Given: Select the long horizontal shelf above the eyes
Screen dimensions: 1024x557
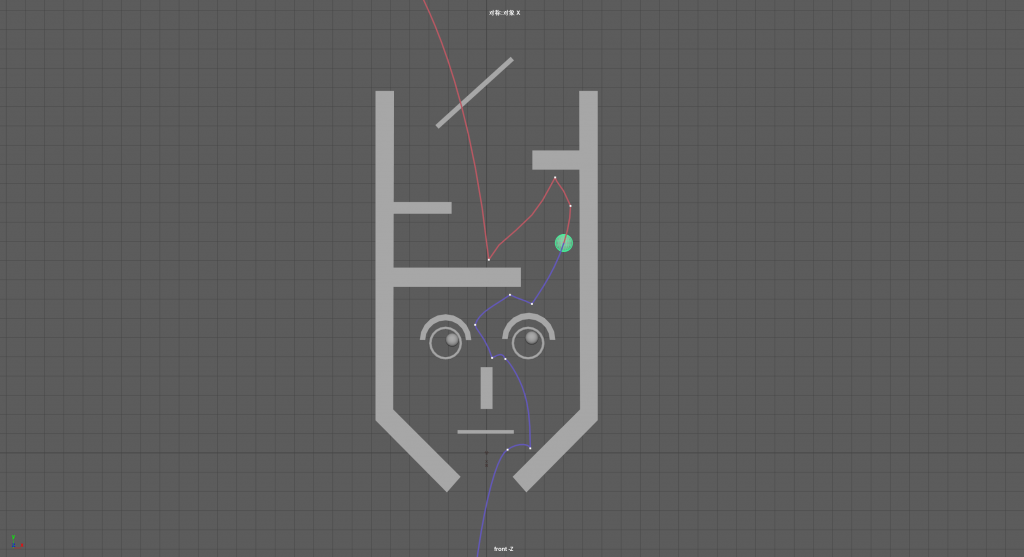Looking at the screenshot, I should tap(457, 277).
